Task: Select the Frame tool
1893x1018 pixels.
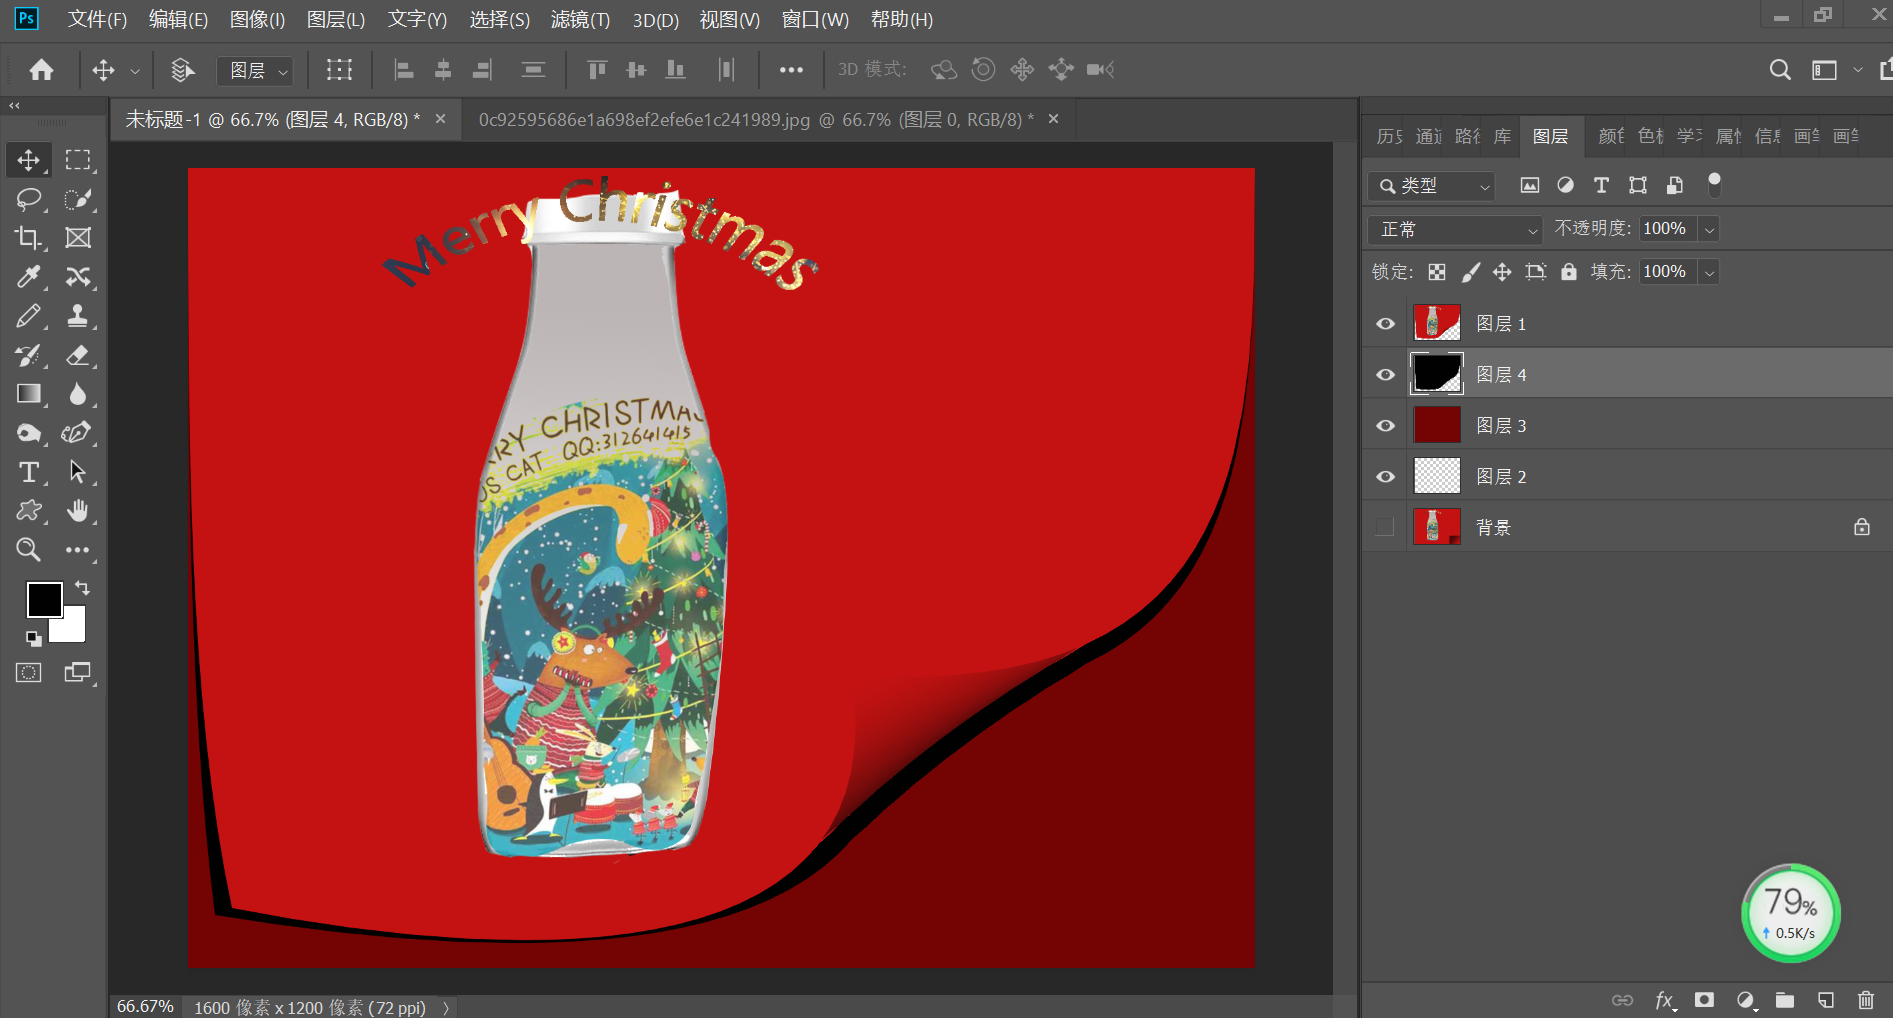Action: tap(78, 238)
